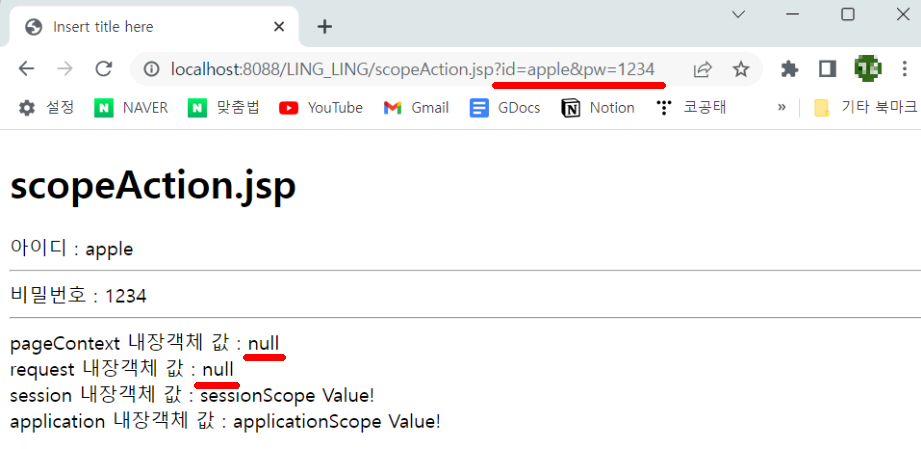
Task: Open the 맞춤법 bookmark
Action: [224, 108]
